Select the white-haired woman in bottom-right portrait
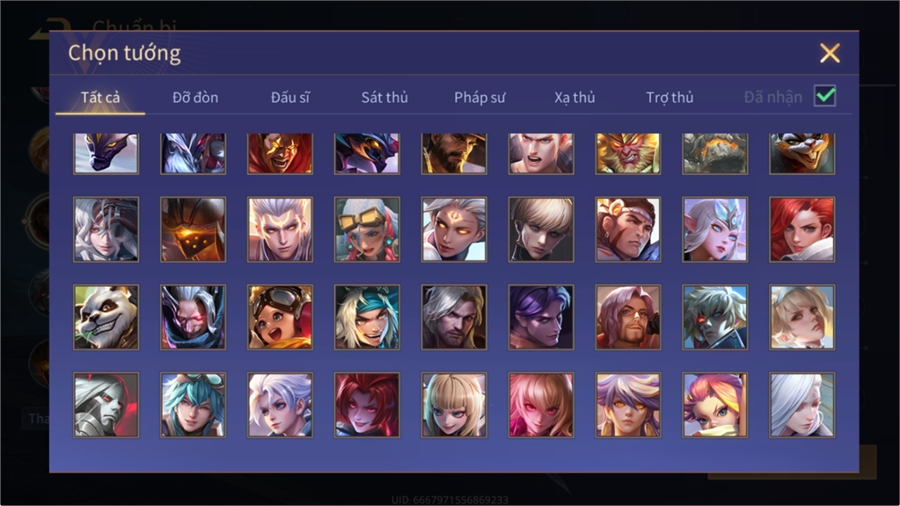The image size is (900, 506). [802, 405]
